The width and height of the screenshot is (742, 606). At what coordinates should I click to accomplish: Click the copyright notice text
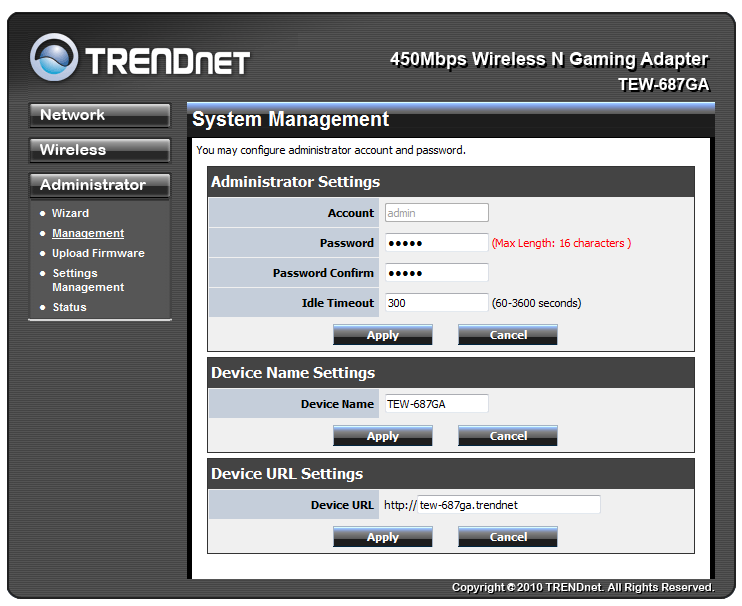(583, 588)
